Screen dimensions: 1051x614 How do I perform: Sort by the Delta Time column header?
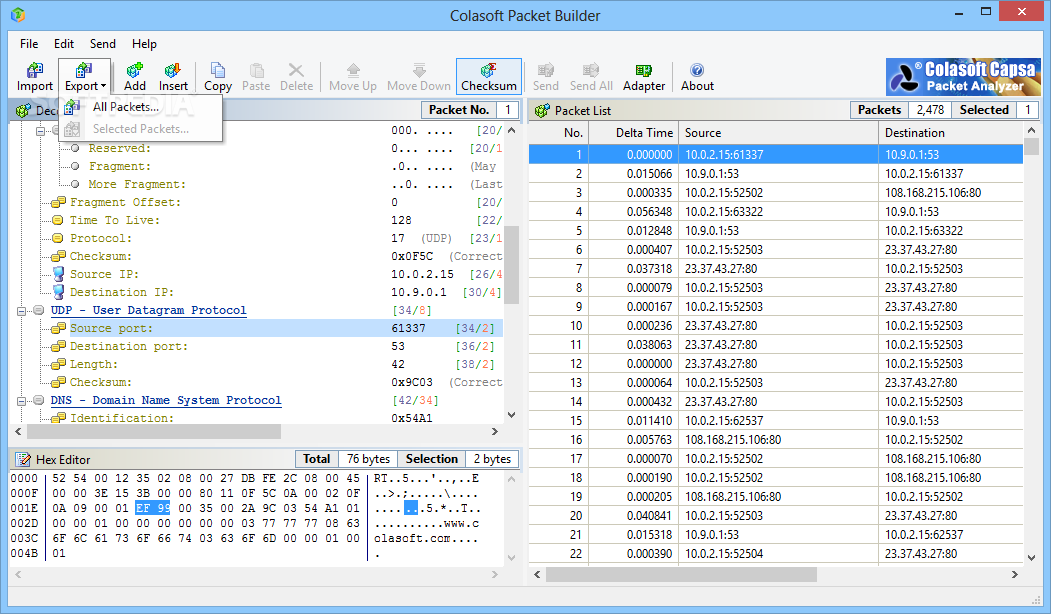pos(633,133)
